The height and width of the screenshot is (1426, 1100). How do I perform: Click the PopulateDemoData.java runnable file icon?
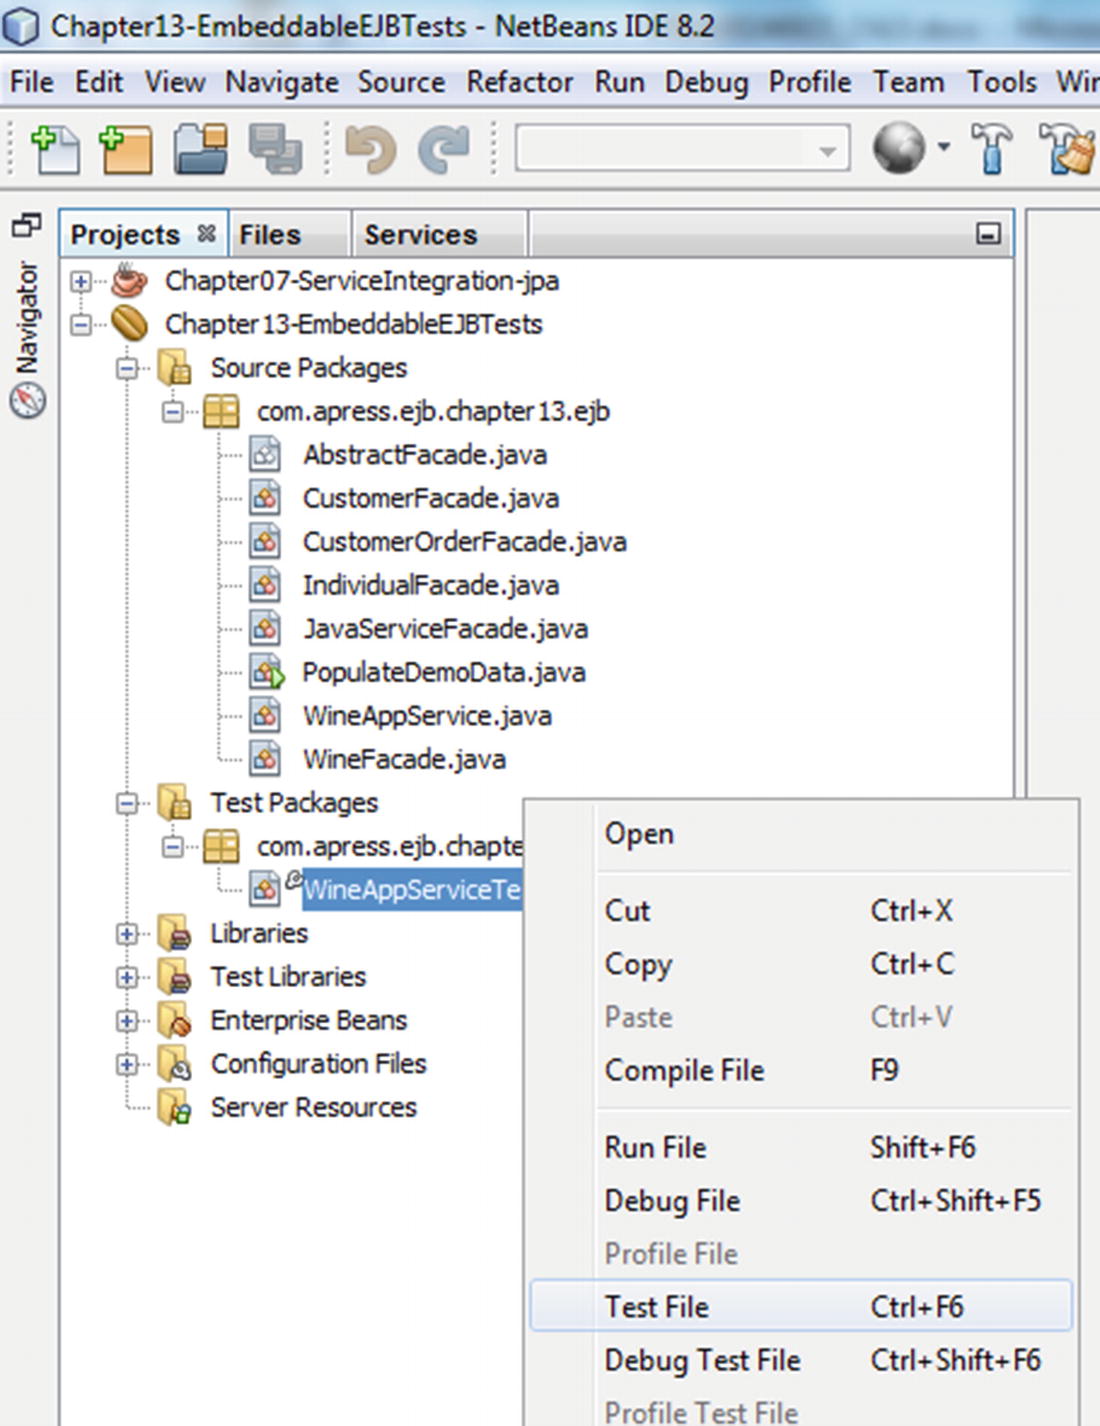(x=267, y=672)
